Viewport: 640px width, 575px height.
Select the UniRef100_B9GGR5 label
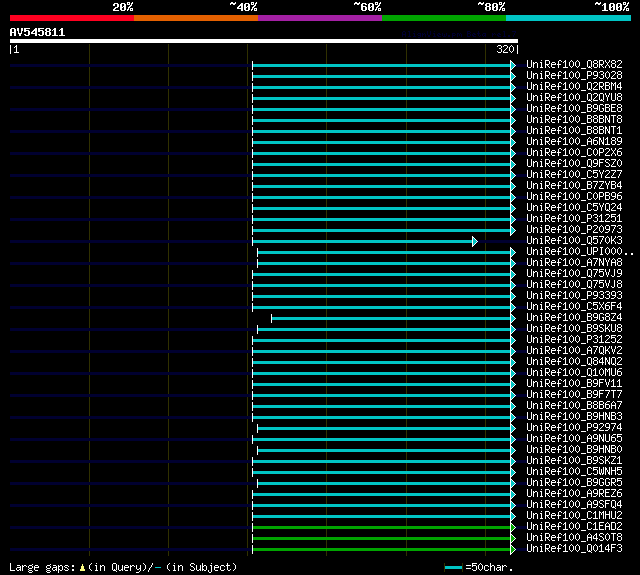pyautogui.click(x=574, y=483)
